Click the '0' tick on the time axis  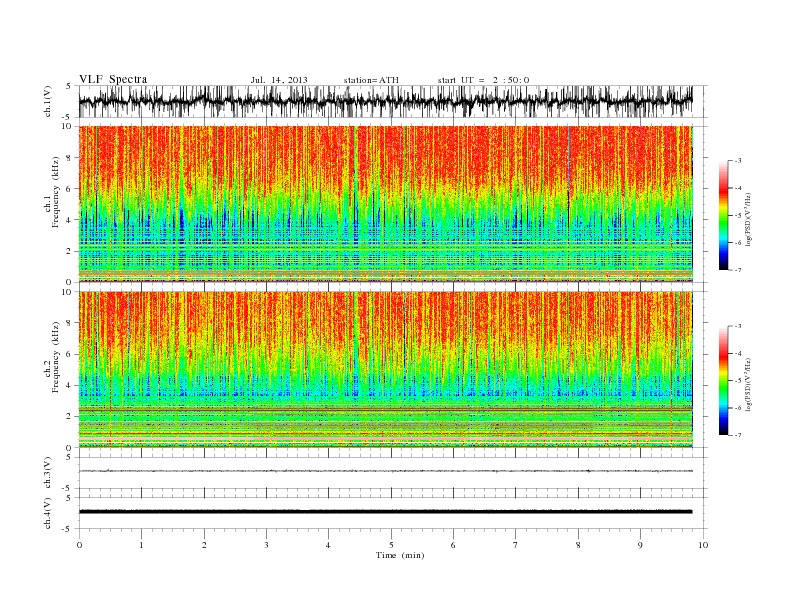(x=79, y=545)
